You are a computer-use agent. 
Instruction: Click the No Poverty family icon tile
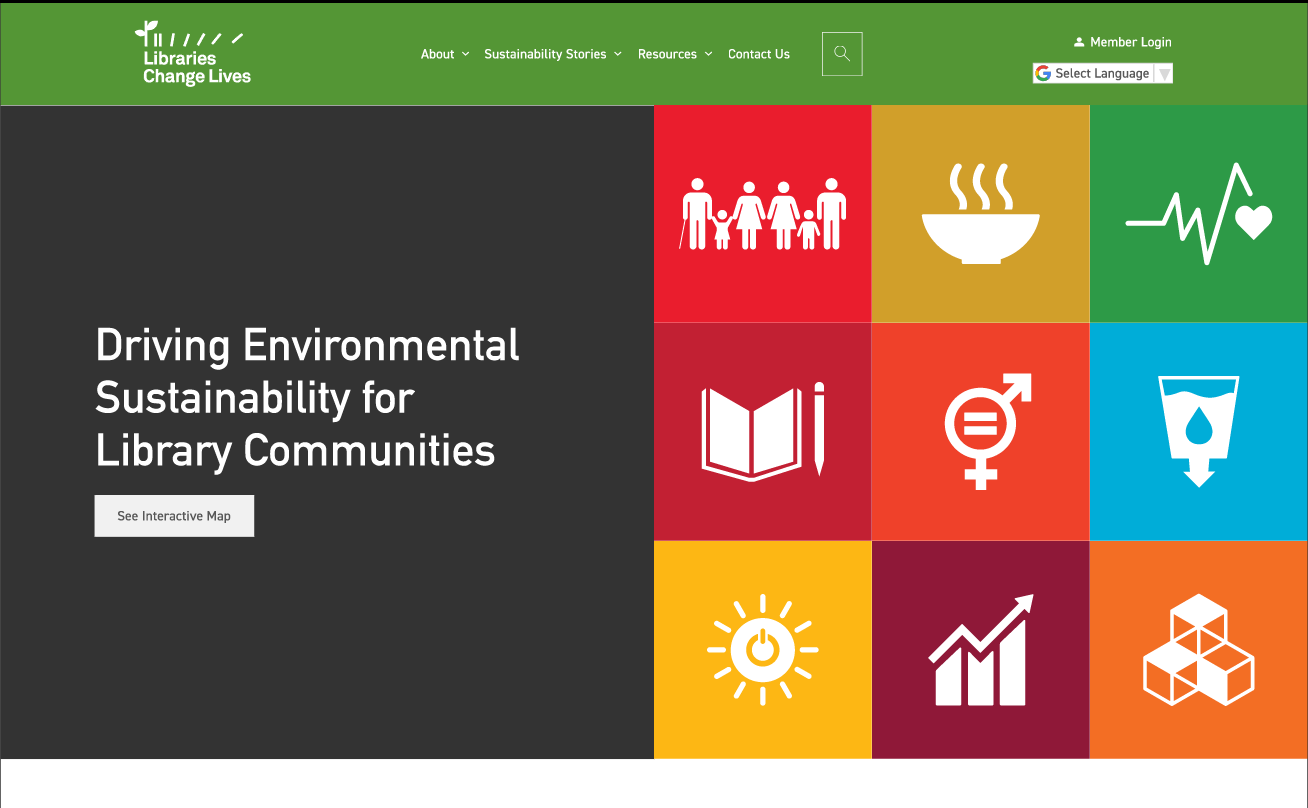click(x=762, y=214)
